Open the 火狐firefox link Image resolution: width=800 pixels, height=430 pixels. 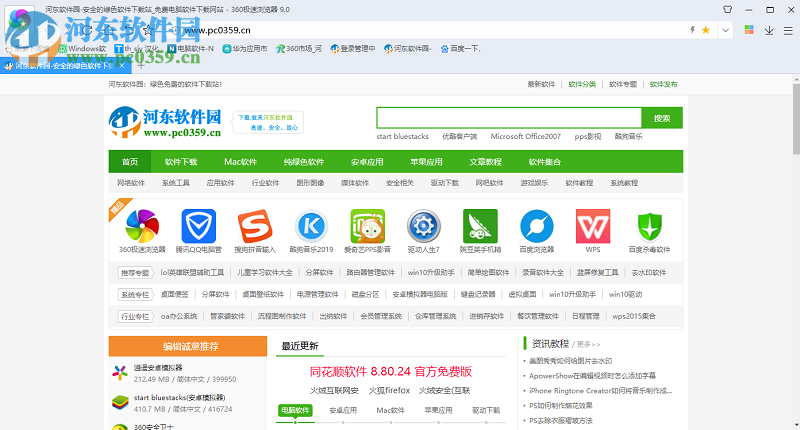[389, 391]
